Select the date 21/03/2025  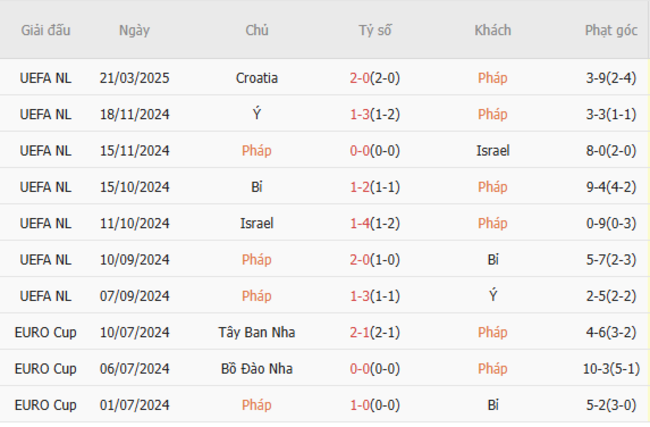[x=134, y=78]
